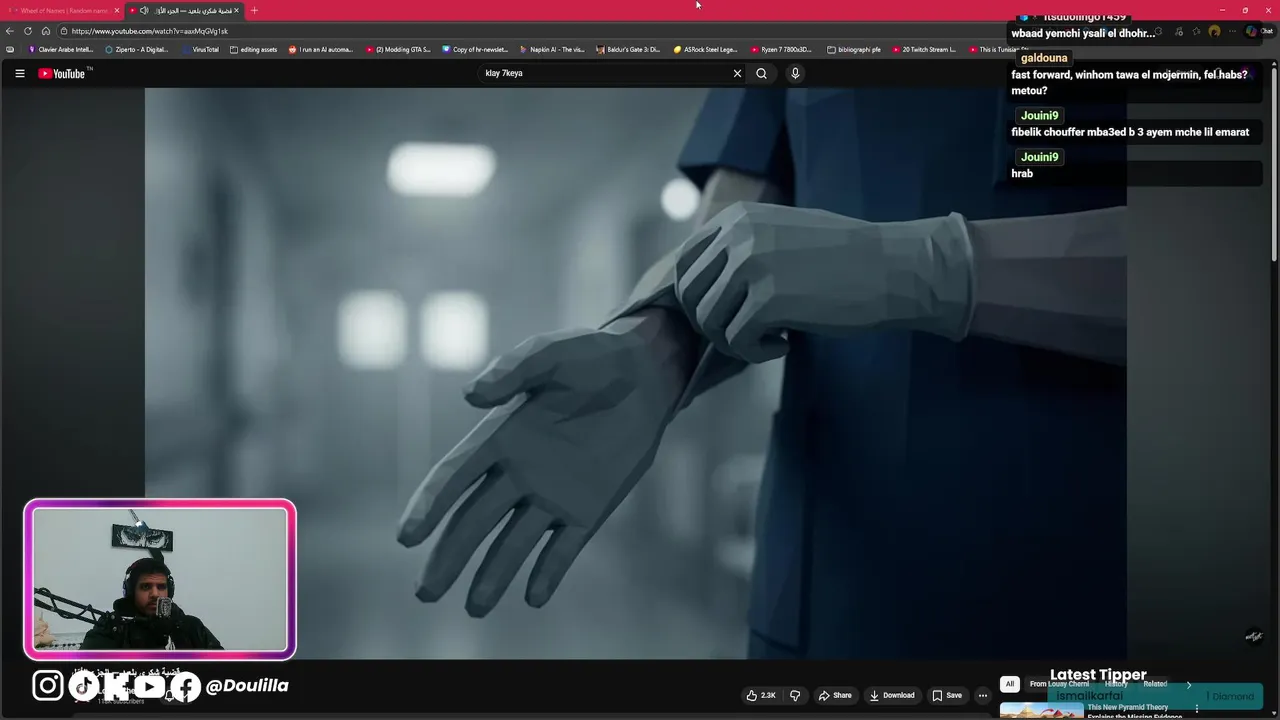
Task: Reload the current page
Action: tap(28, 31)
